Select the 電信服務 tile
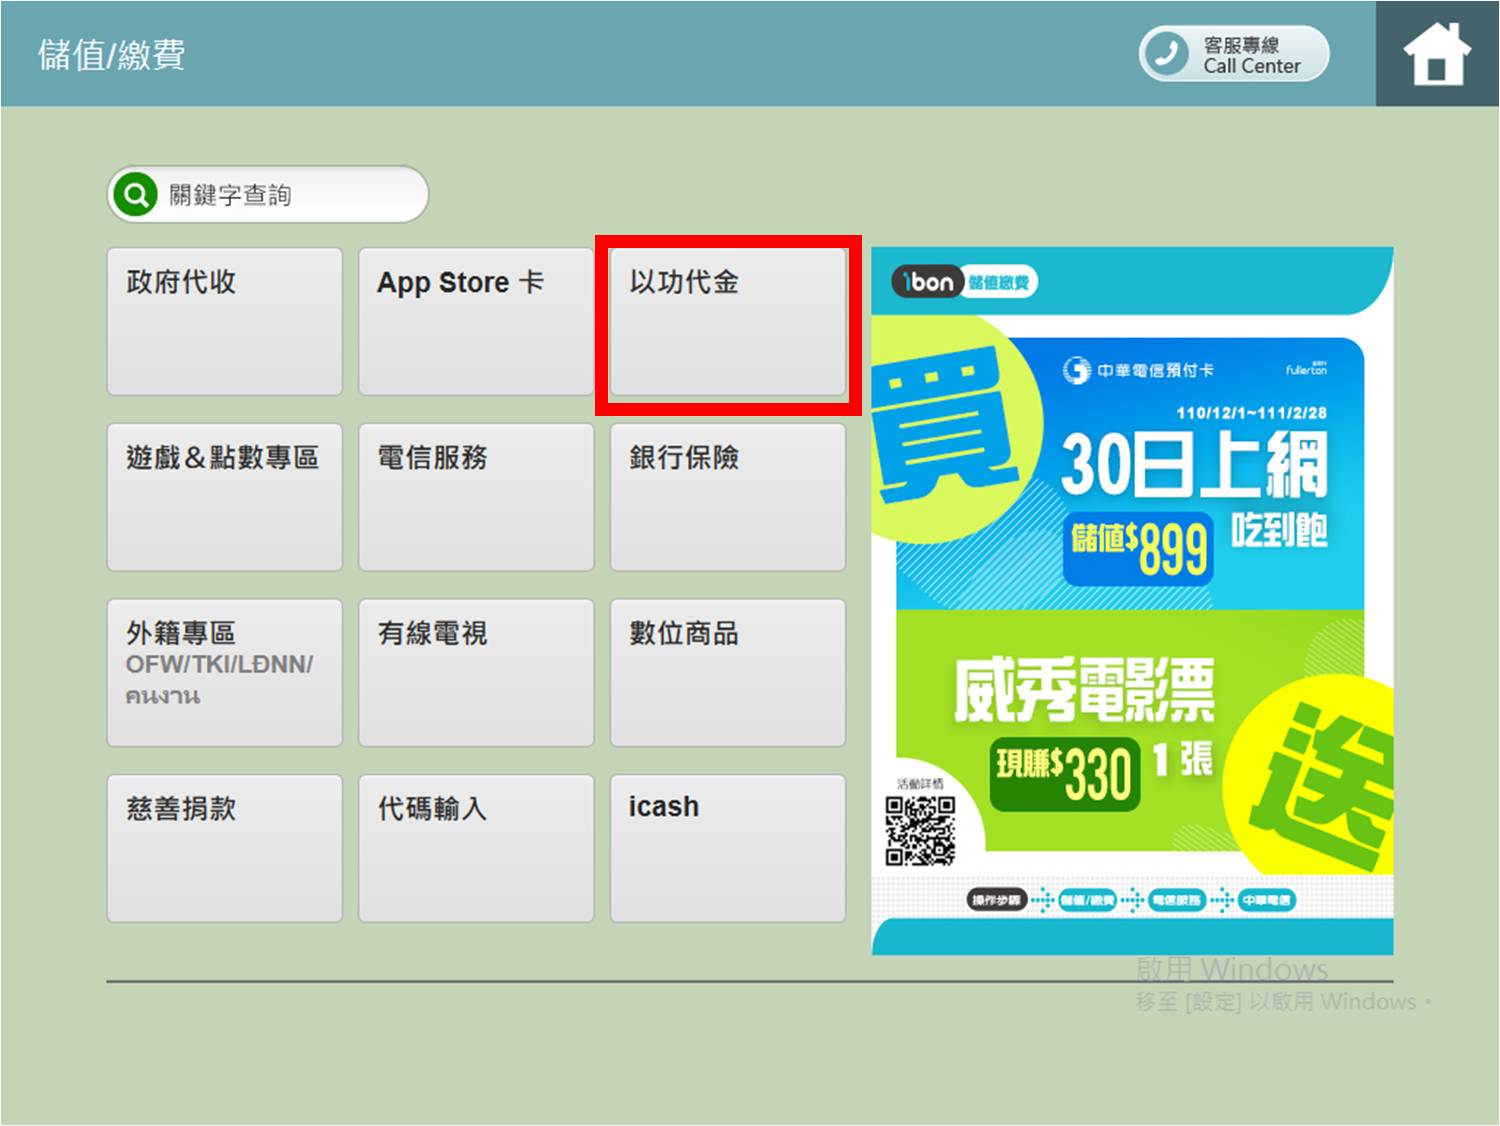Image resolution: width=1500 pixels, height=1126 pixels. tap(476, 497)
